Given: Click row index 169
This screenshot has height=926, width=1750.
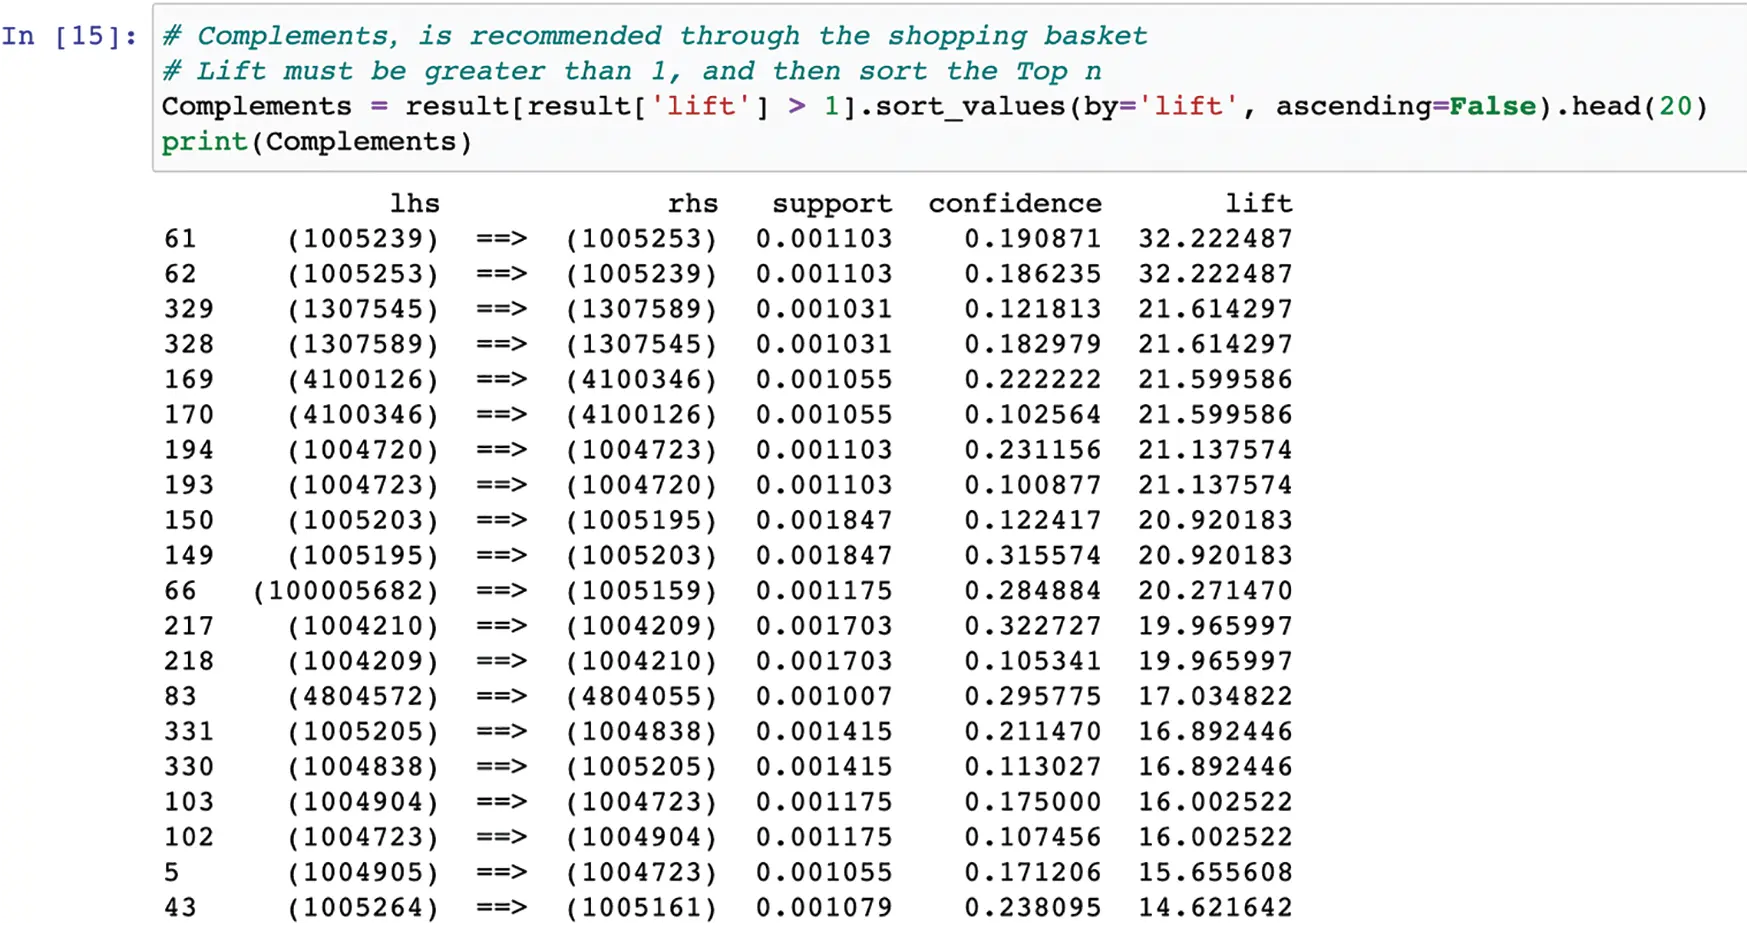Looking at the screenshot, I should tap(189, 380).
